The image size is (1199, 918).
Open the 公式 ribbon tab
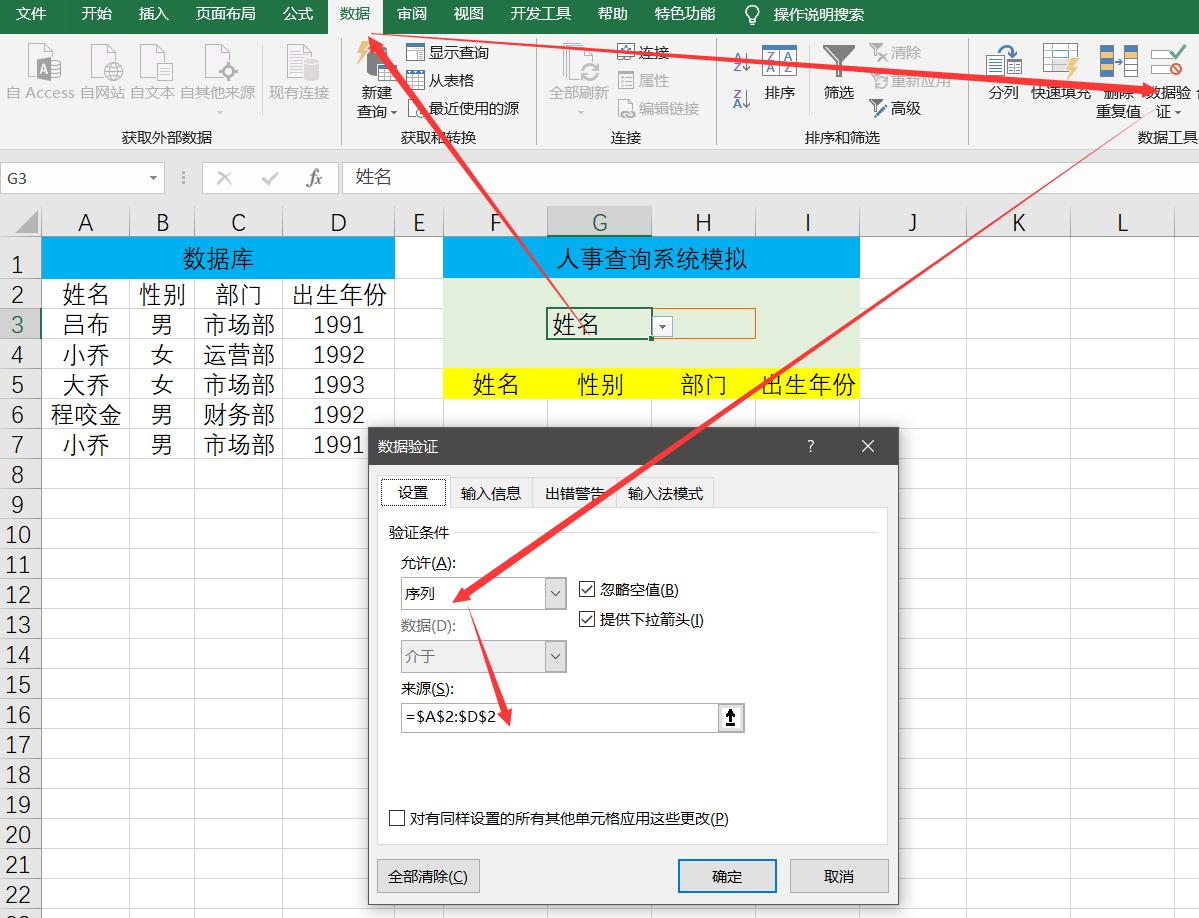click(x=297, y=14)
